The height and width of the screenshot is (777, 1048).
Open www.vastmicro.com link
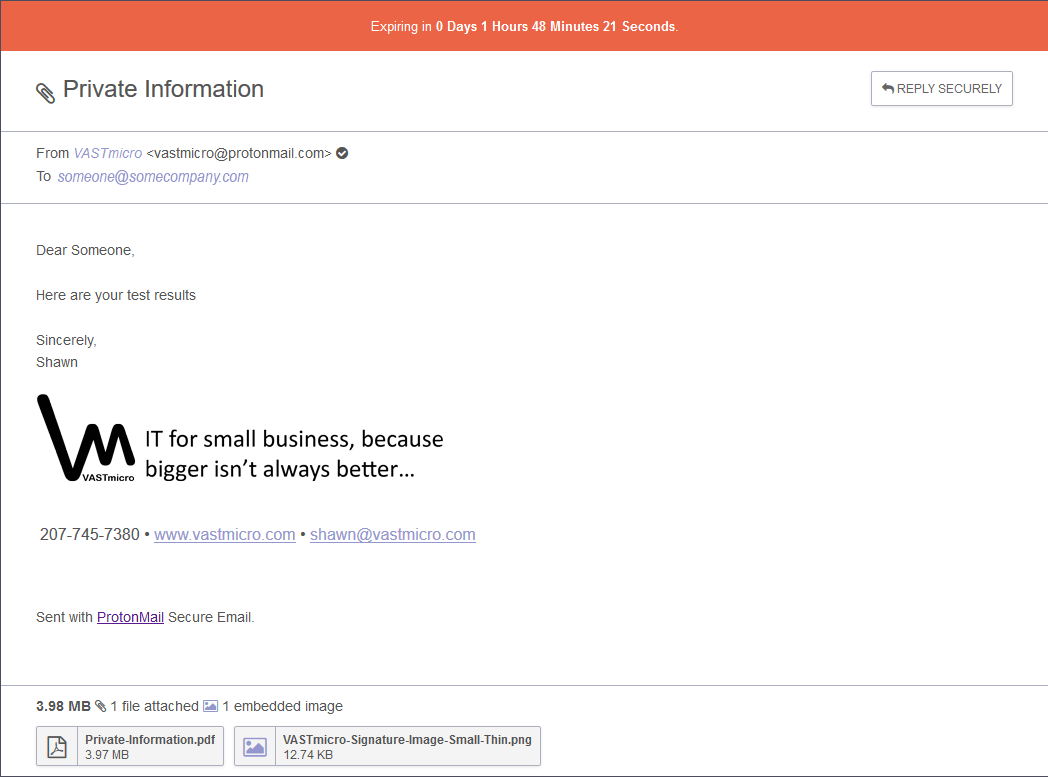click(x=225, y=534)
